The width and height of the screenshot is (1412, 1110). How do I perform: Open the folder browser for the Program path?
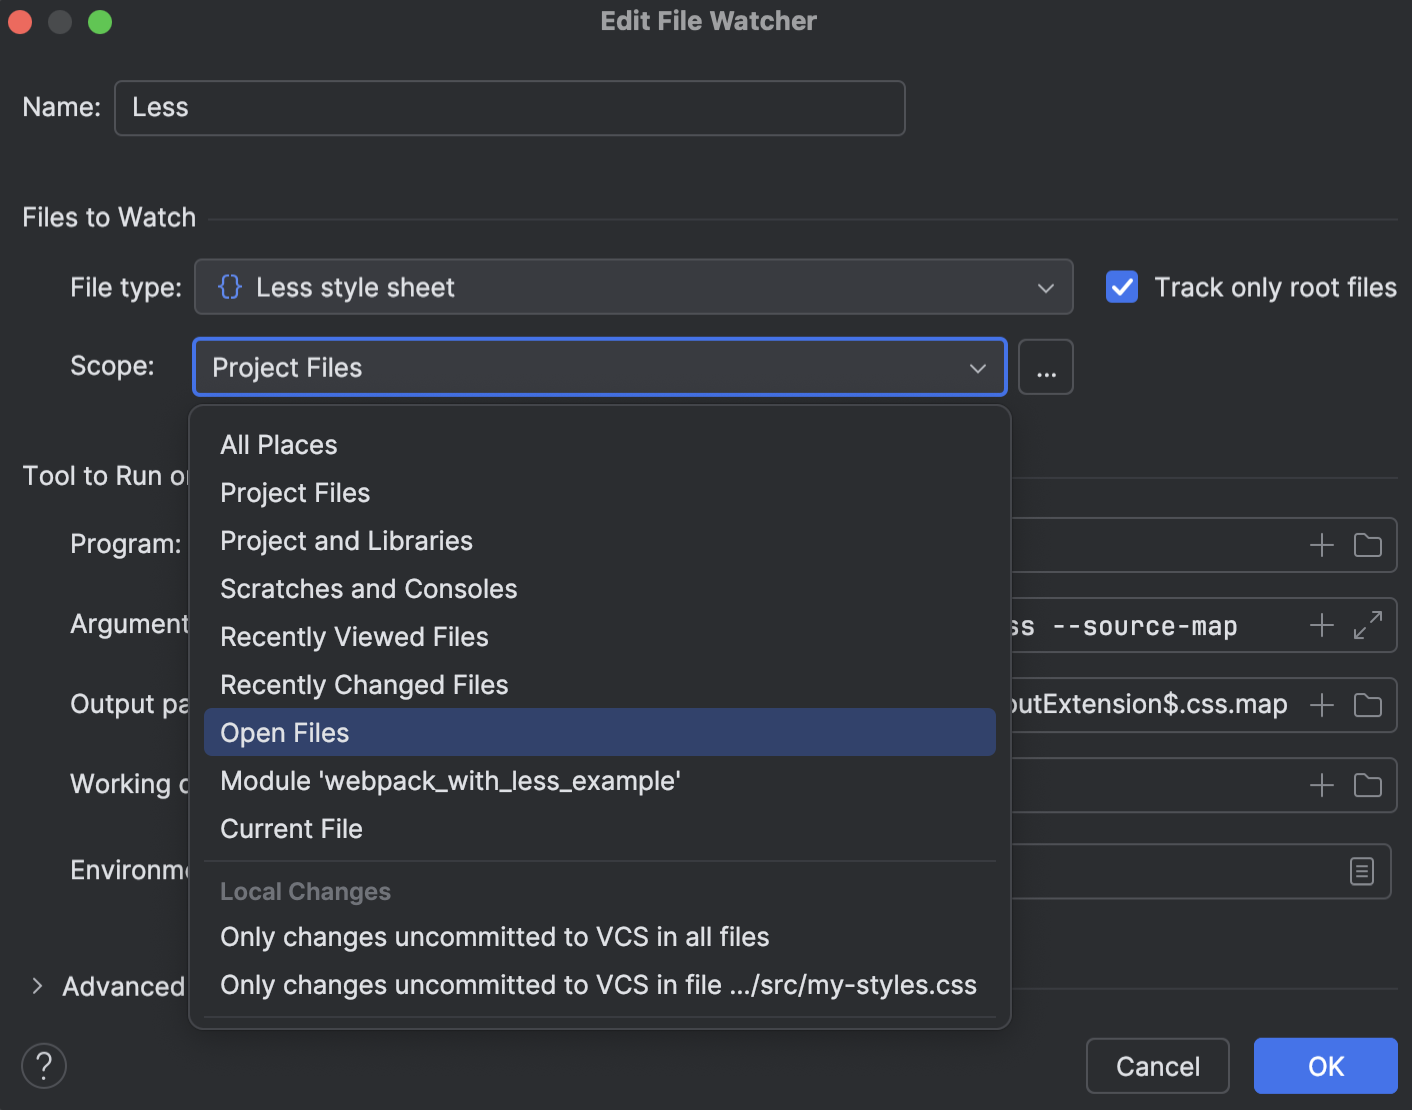coord(1368,545)
